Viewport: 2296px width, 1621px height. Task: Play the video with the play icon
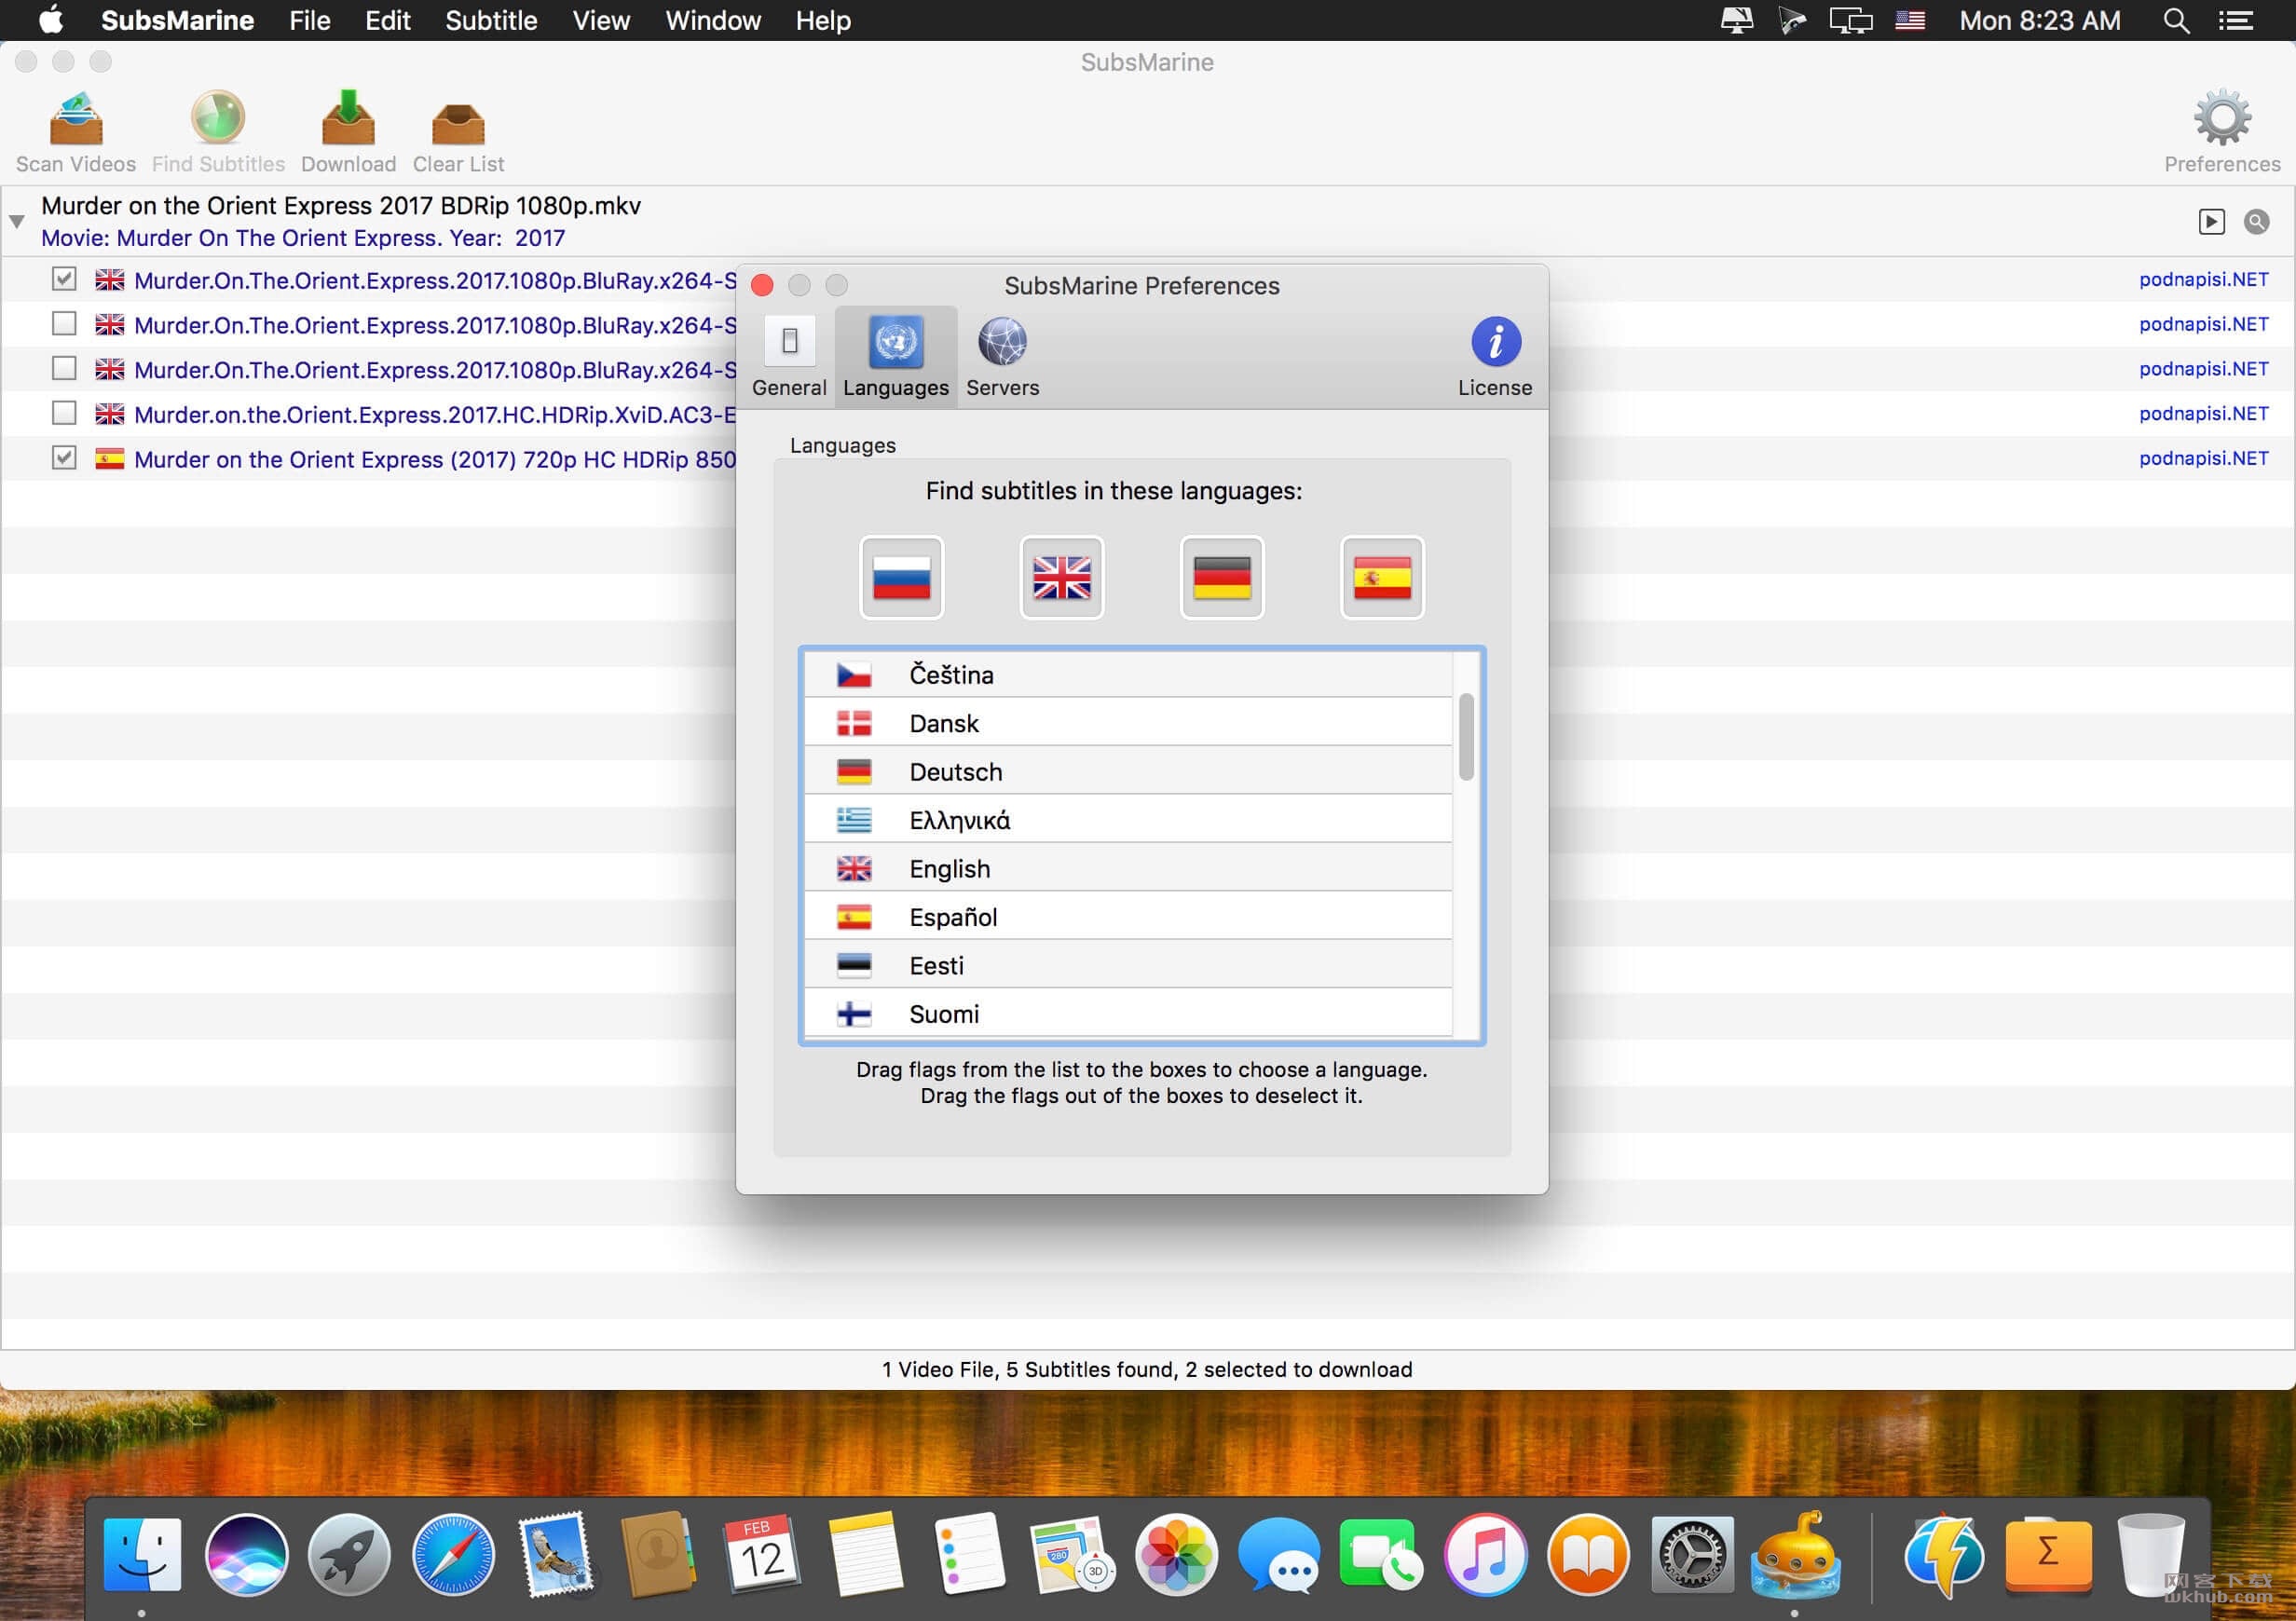pos(2211,221)
